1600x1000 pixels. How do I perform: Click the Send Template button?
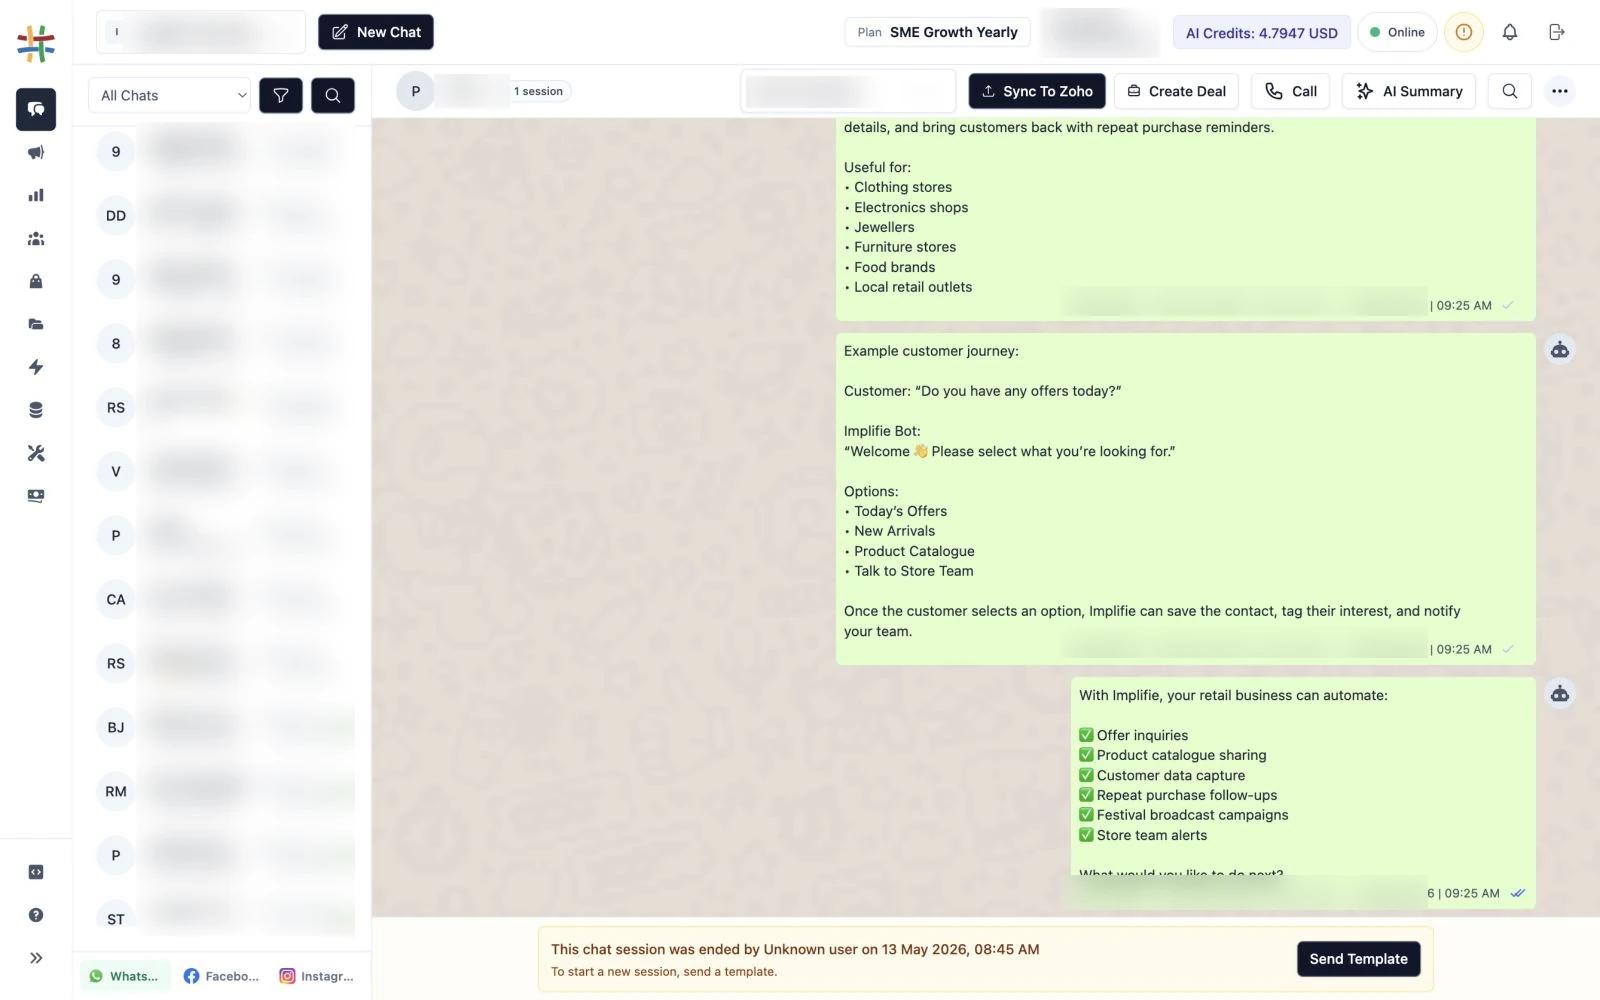point(1358,959)
